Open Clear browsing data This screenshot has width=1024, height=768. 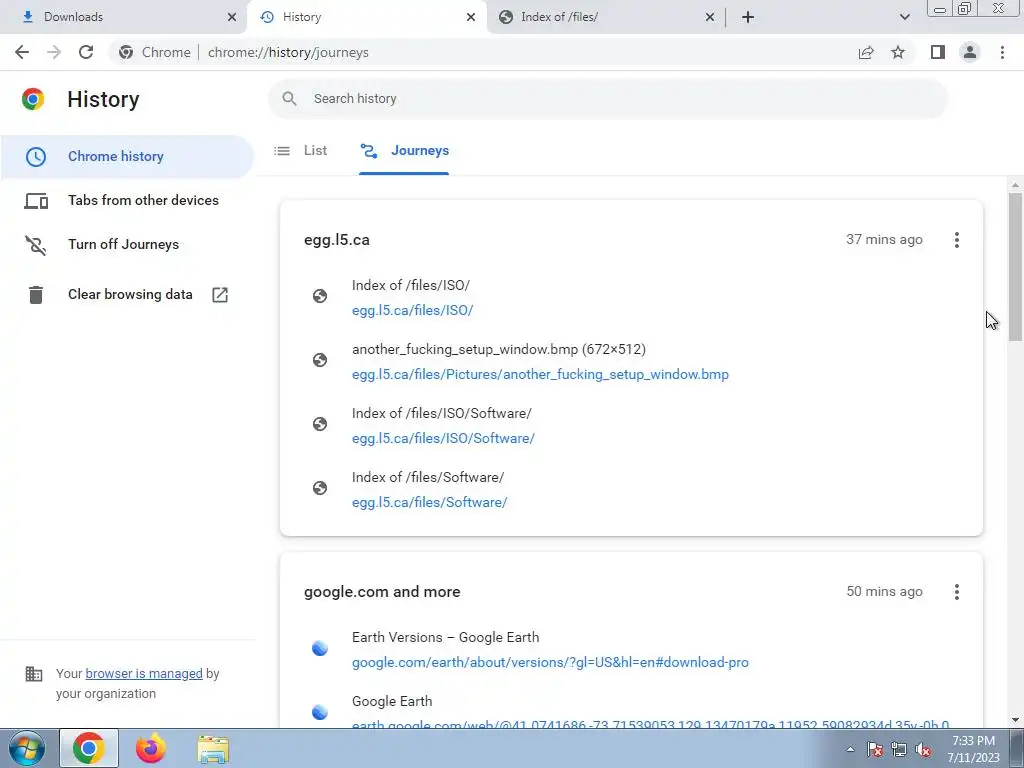coord(127,295)
